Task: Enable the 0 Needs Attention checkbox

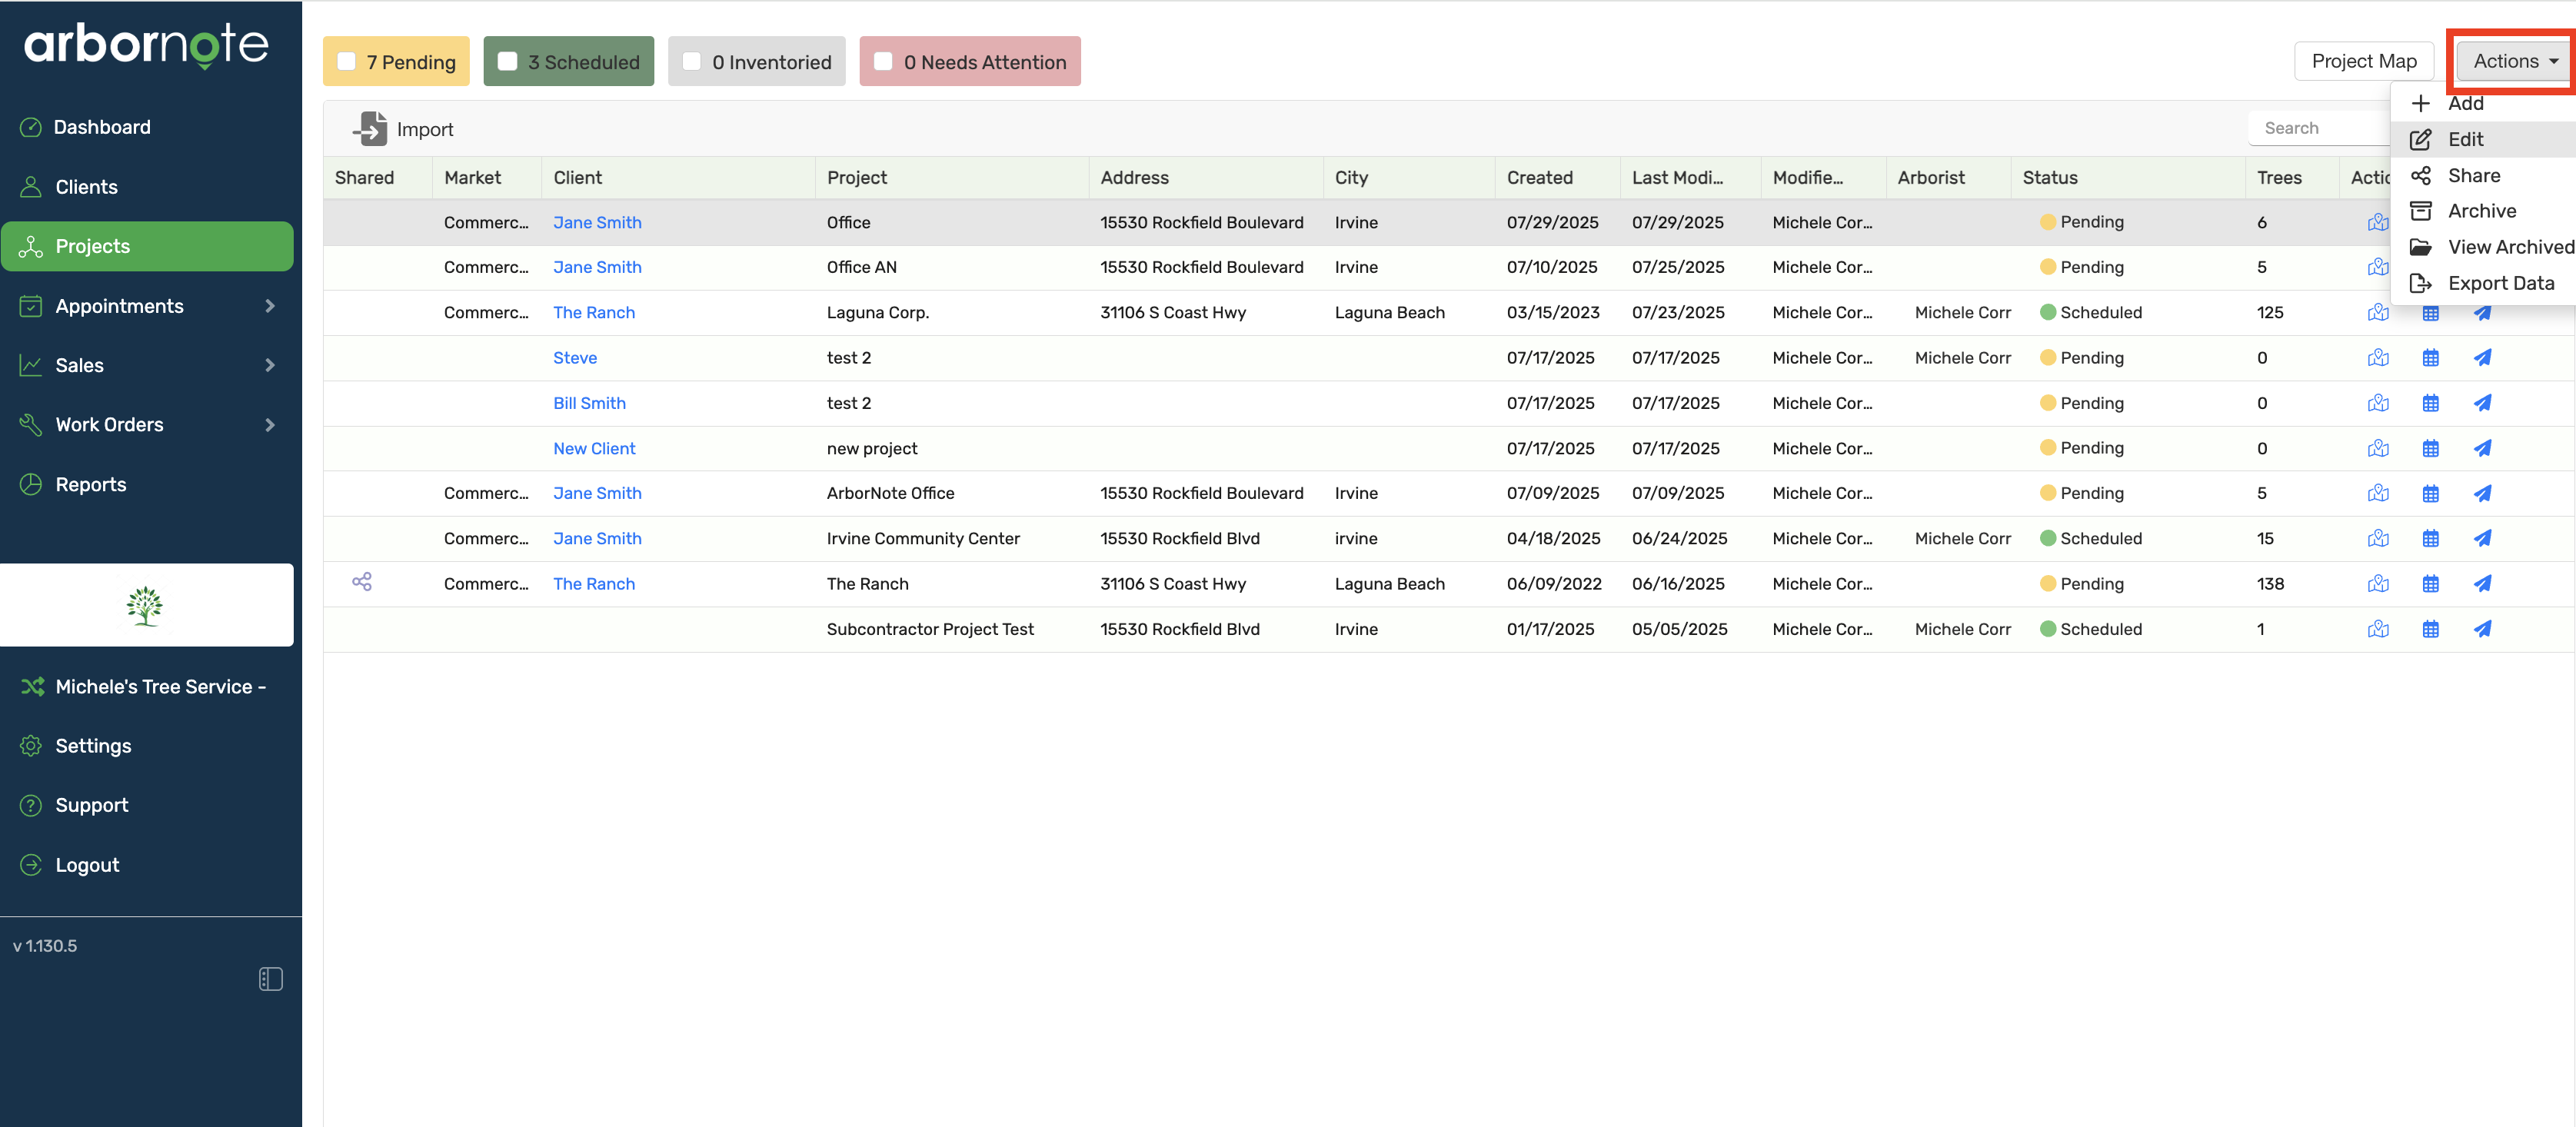Action: coord(883,62)
